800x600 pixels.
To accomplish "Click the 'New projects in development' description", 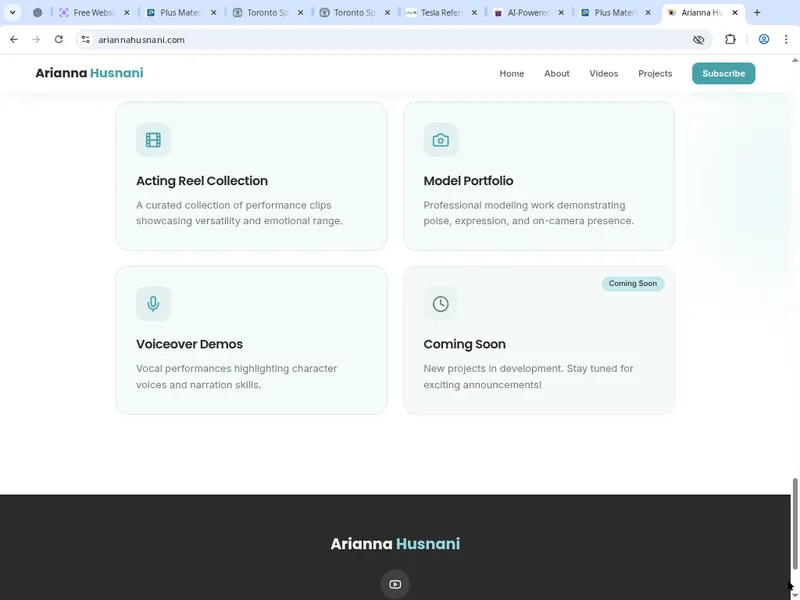I will point(529,377).
